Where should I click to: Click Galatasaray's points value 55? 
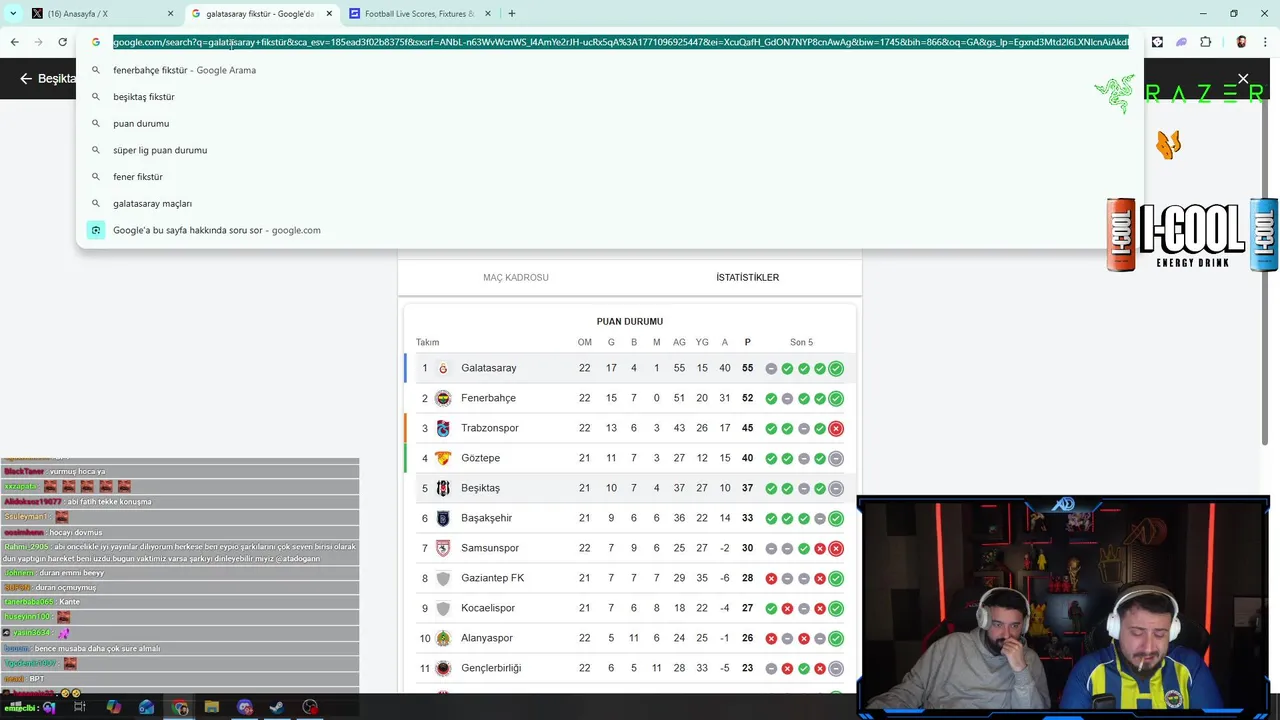pos(747,368)
